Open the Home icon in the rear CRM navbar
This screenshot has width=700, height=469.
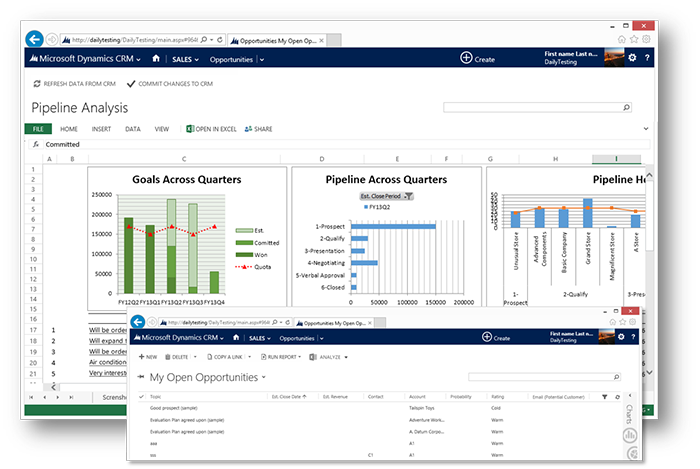click(156, 58)
